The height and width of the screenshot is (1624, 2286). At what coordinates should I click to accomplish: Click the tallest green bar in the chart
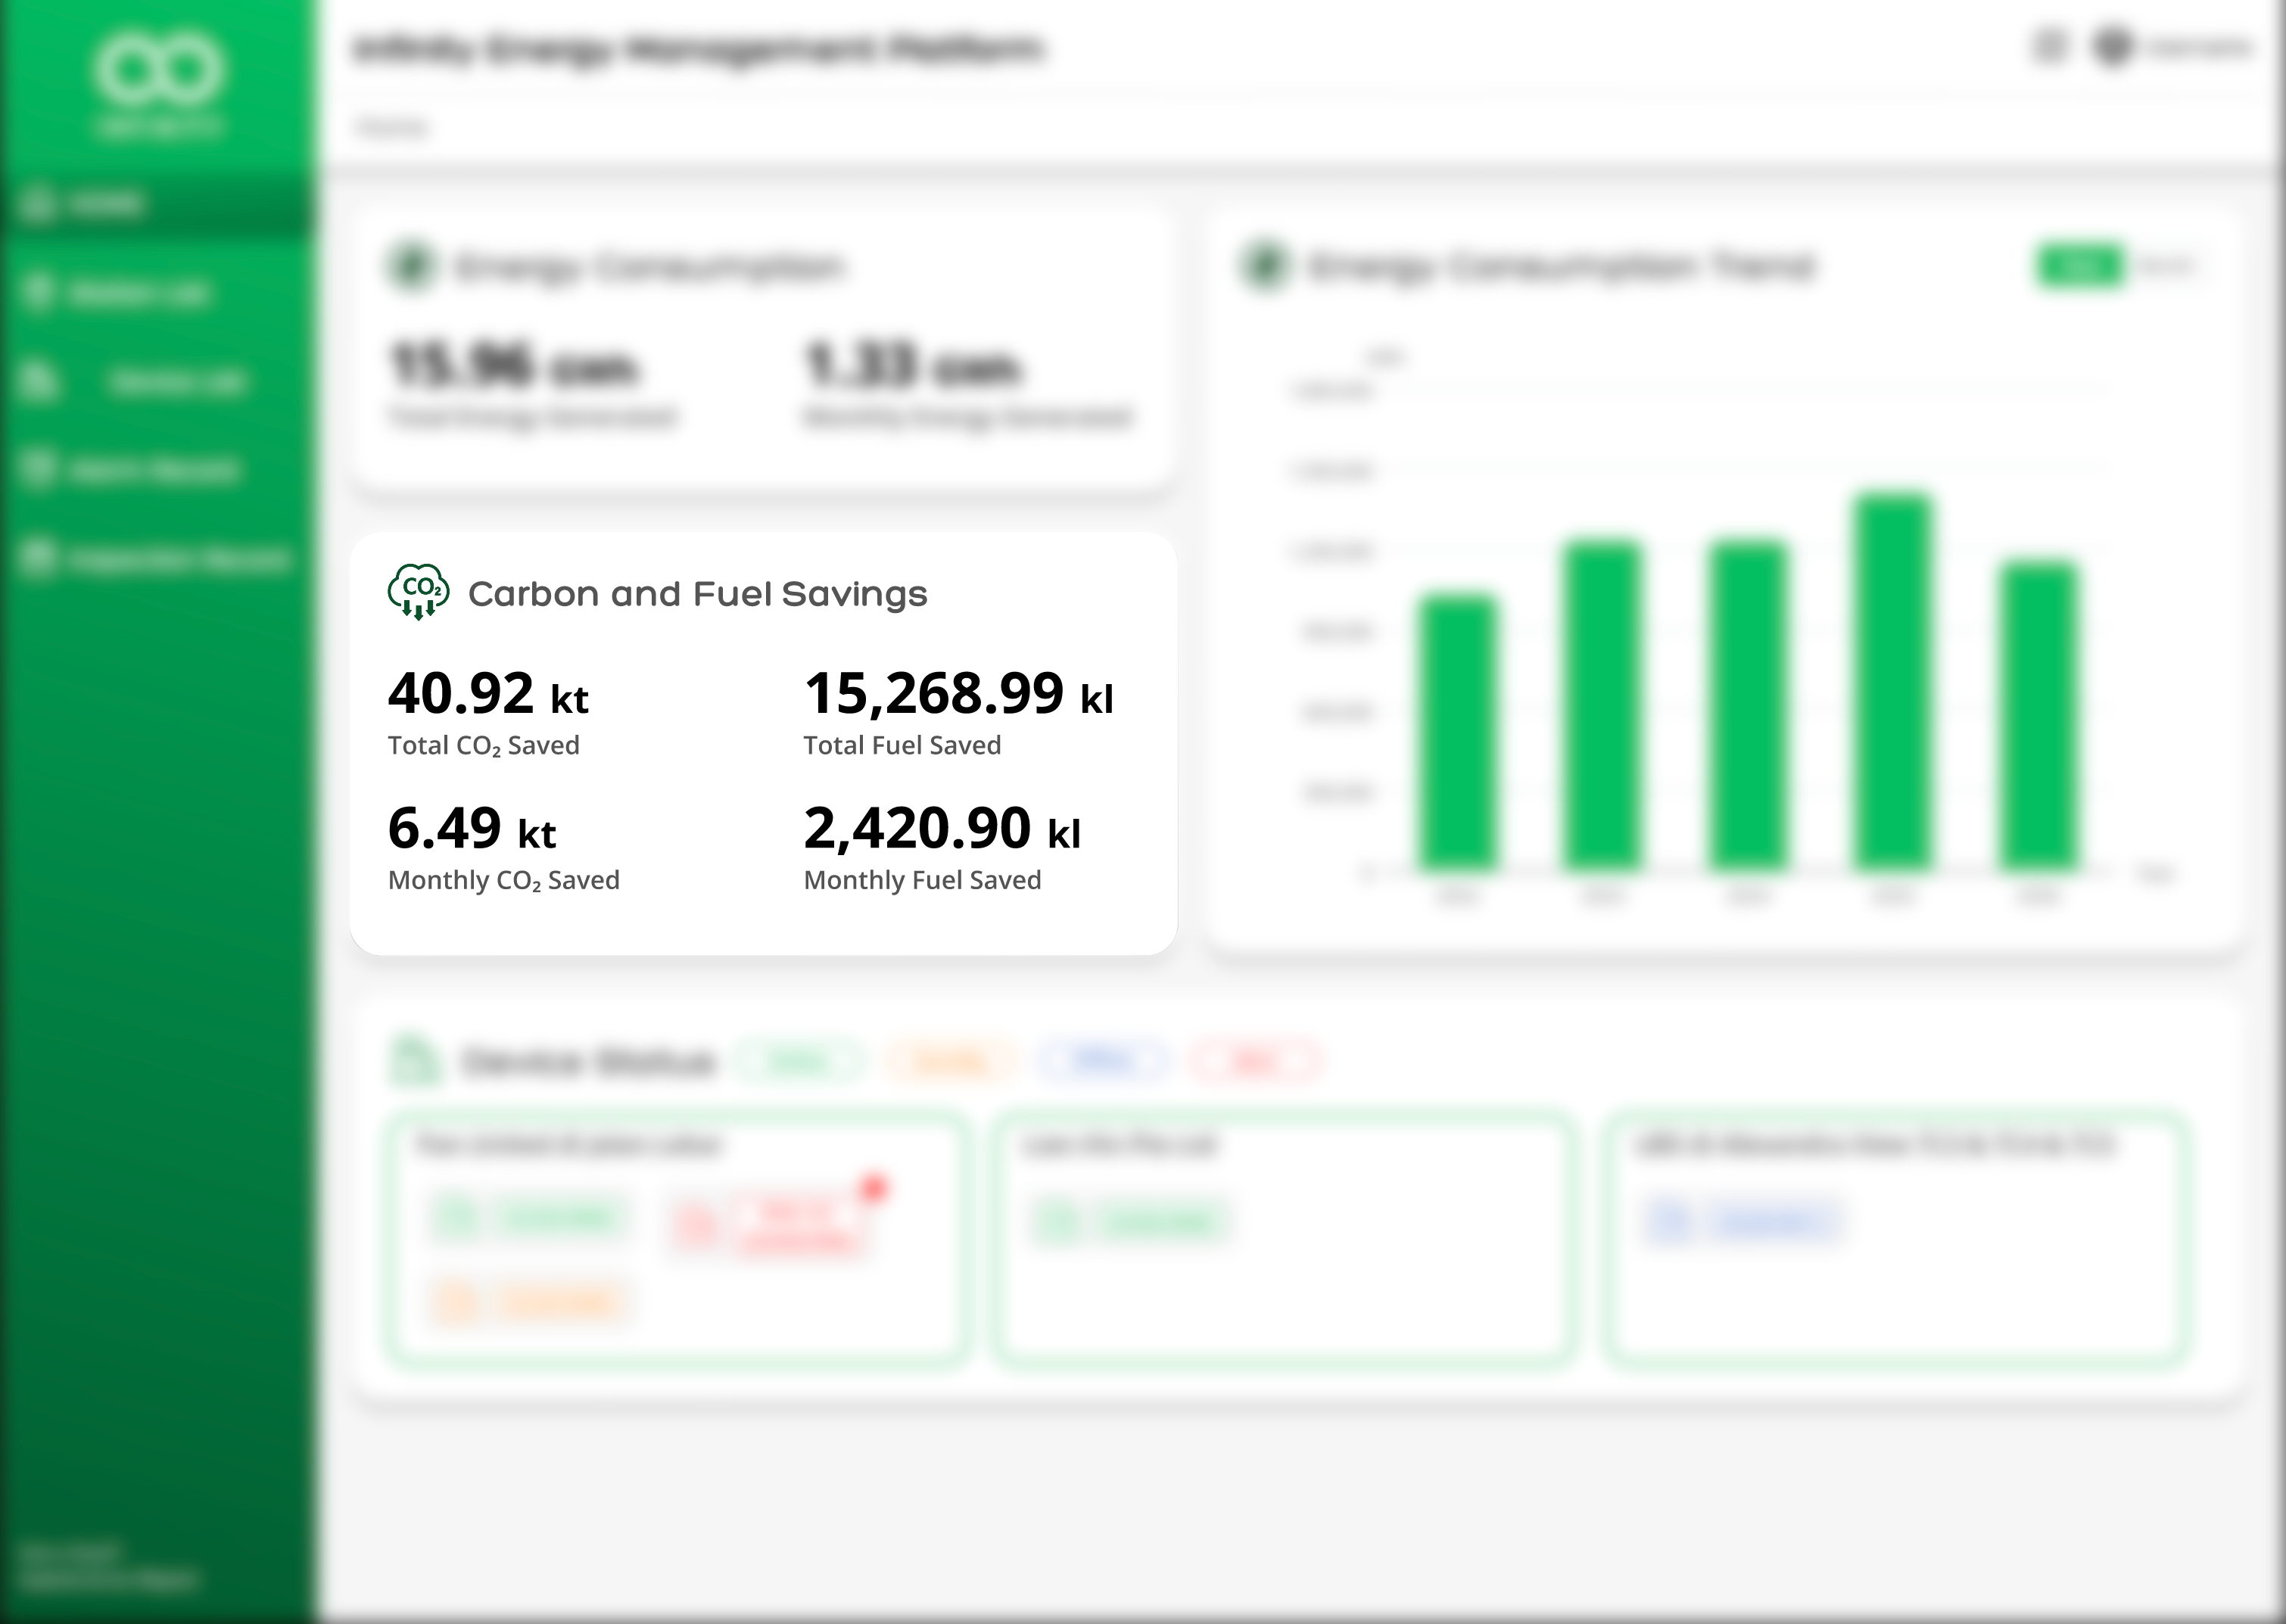tap(1893, 682)
